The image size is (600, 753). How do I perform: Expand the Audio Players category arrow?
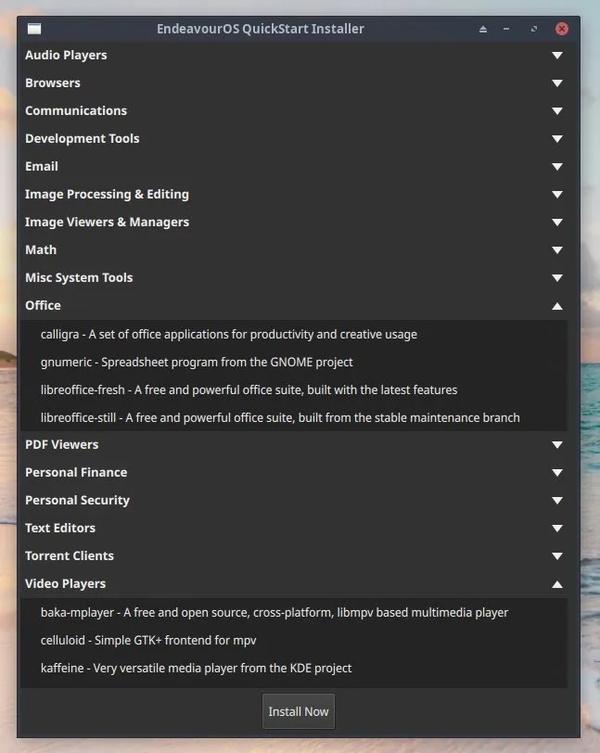(557, 55)
